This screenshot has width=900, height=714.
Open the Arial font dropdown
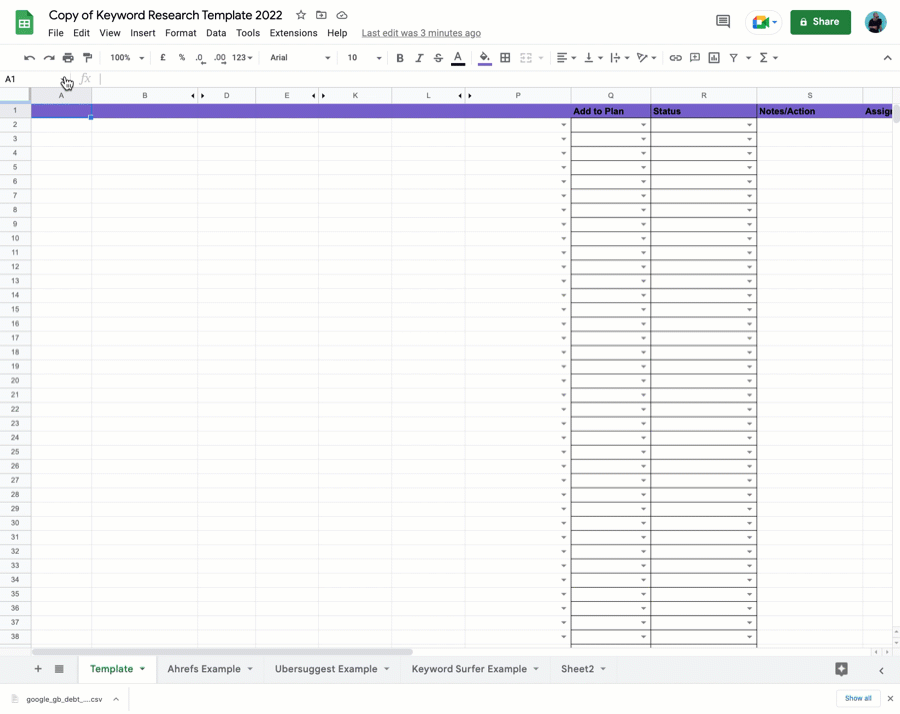(x=299, y=58)
